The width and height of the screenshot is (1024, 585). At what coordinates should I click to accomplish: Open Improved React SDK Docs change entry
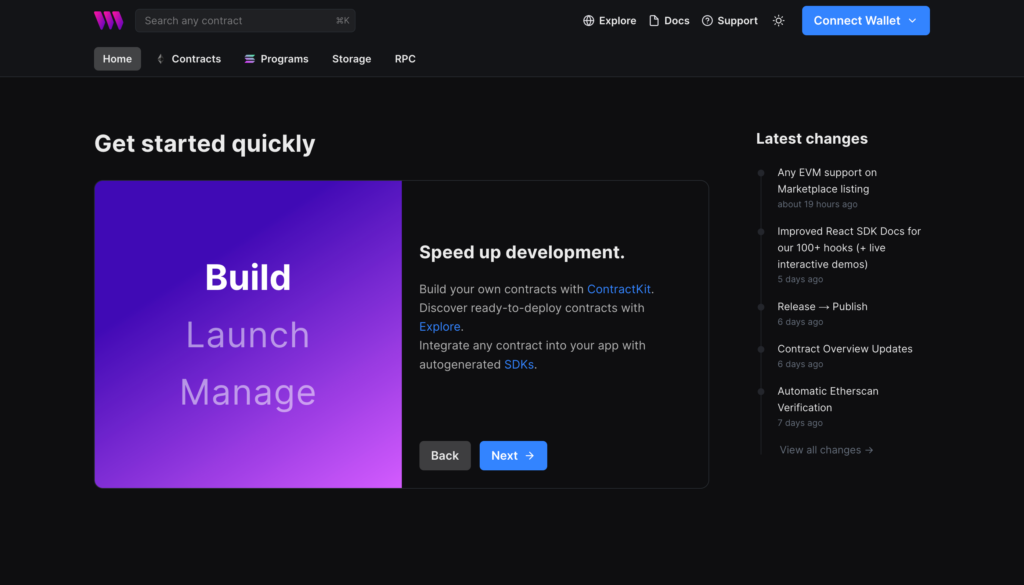pyautogui.click(x=849, y=247)
